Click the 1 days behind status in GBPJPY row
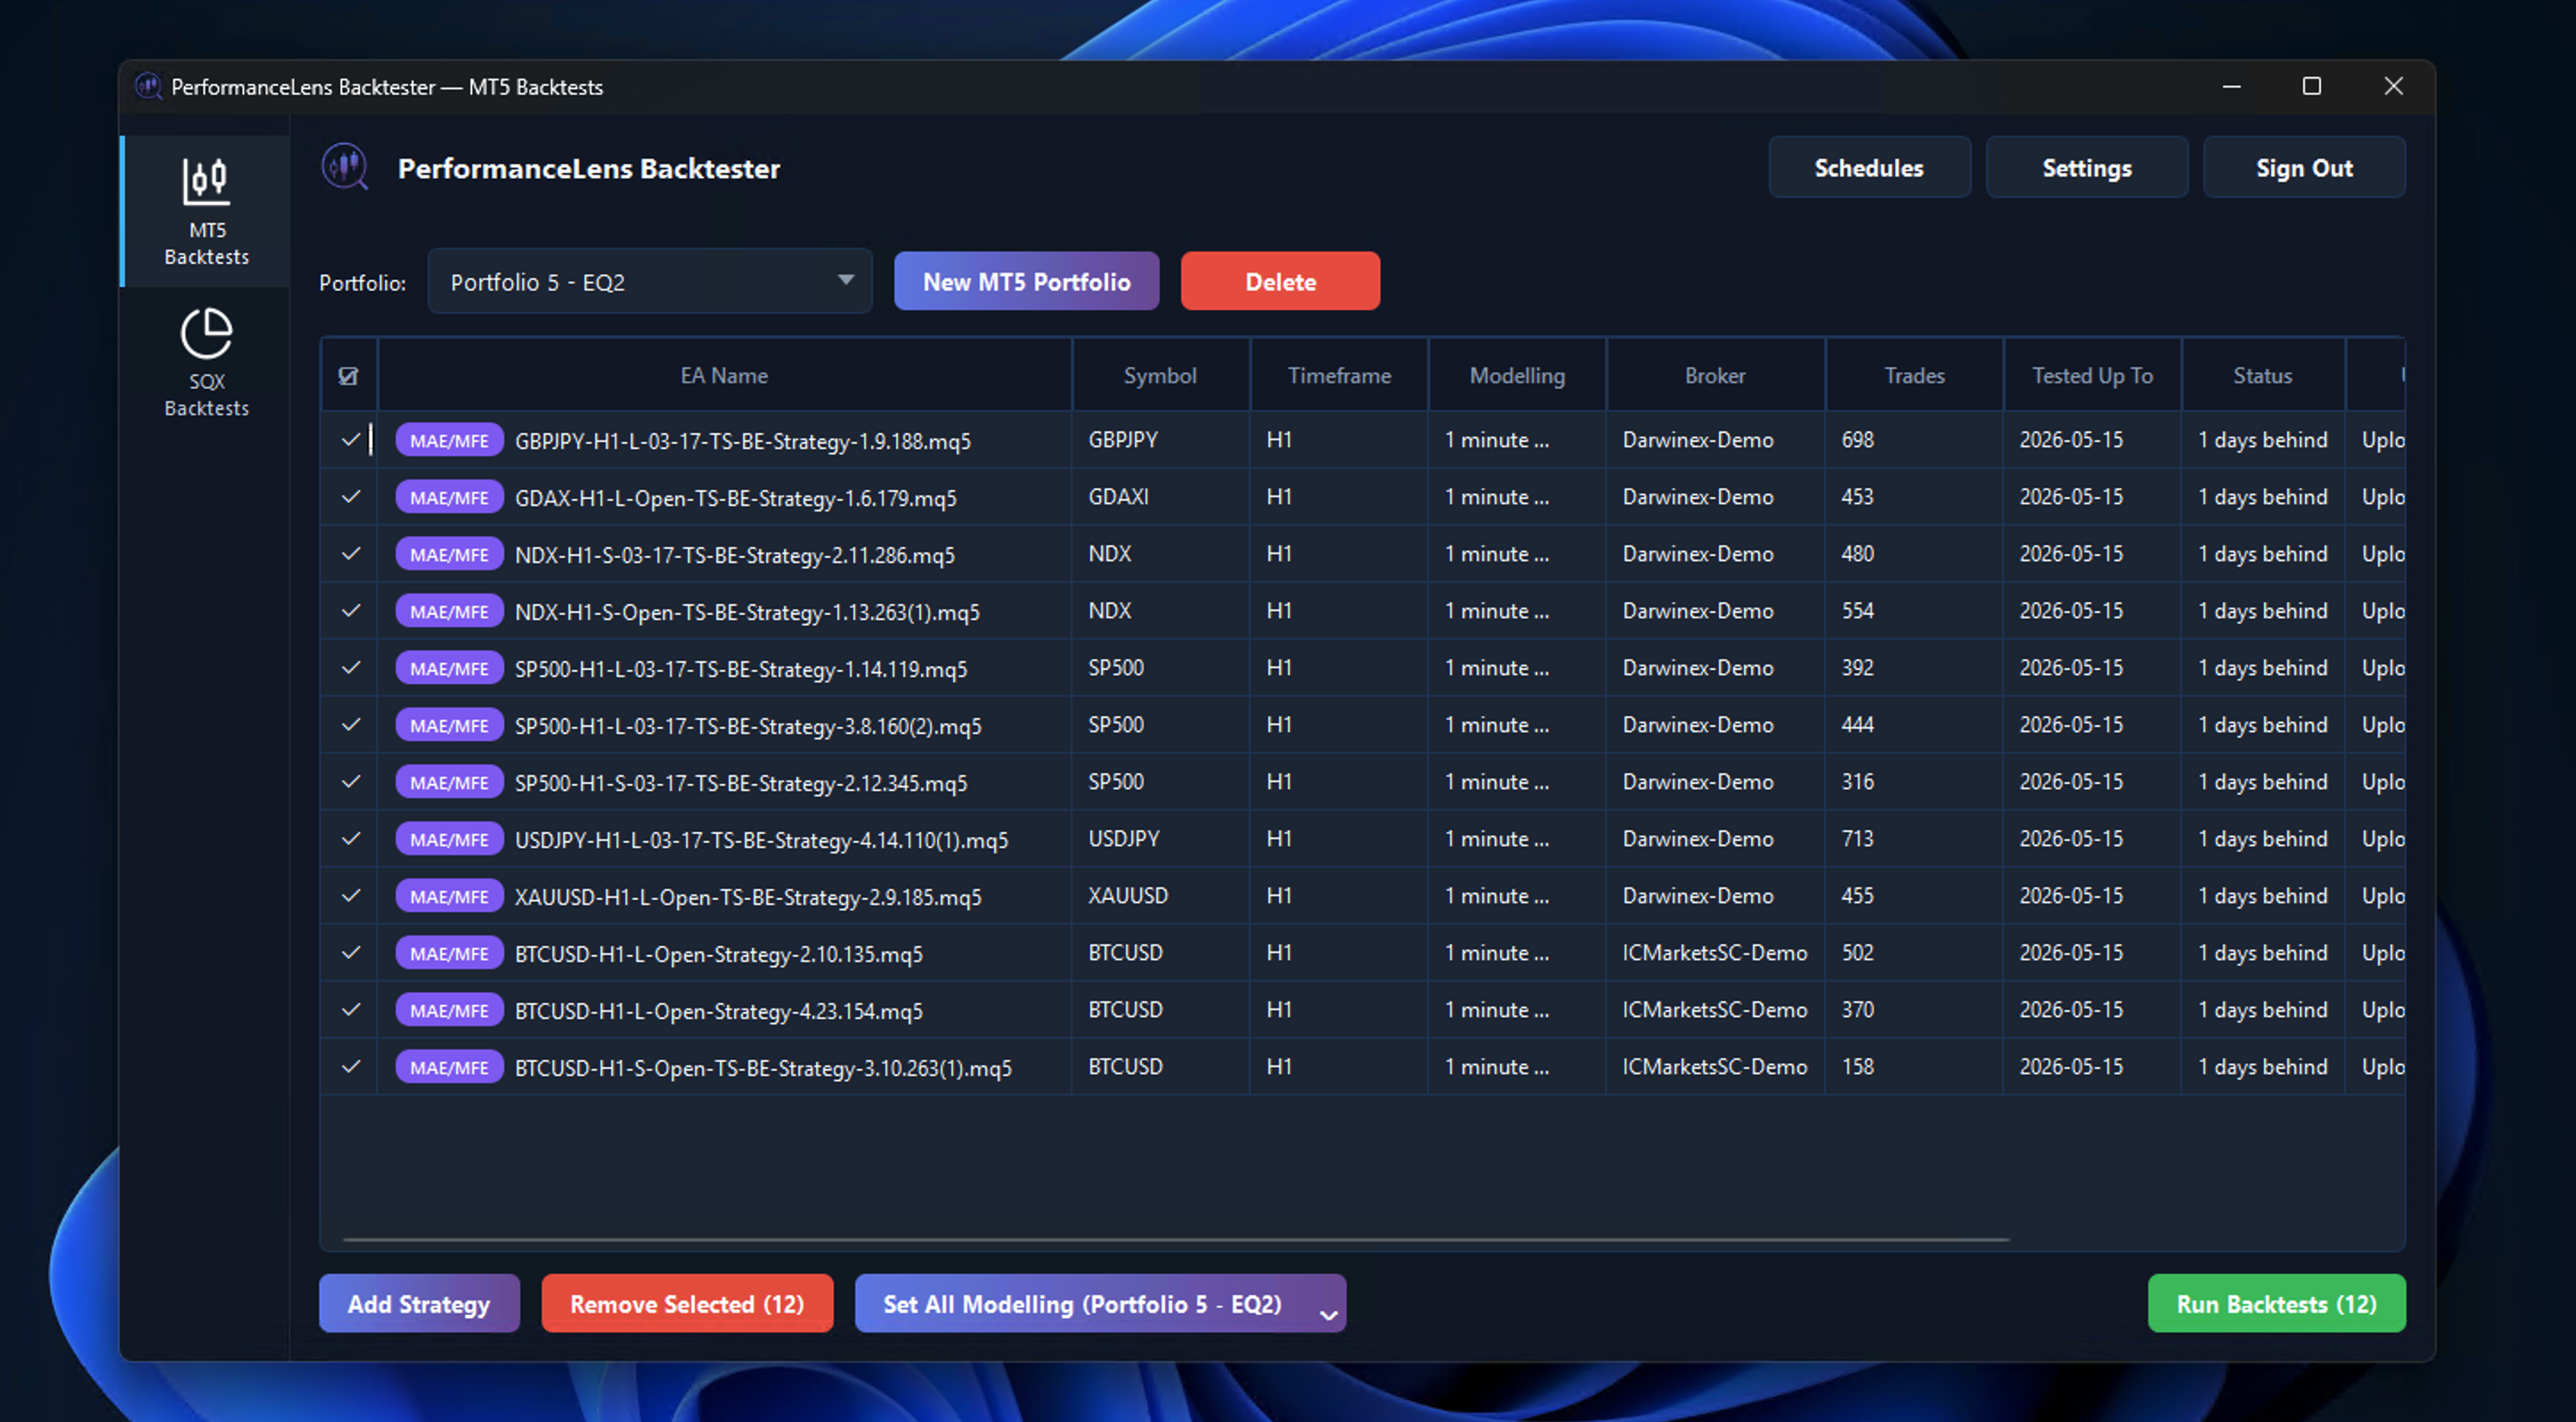 (x=2262, y=440)
